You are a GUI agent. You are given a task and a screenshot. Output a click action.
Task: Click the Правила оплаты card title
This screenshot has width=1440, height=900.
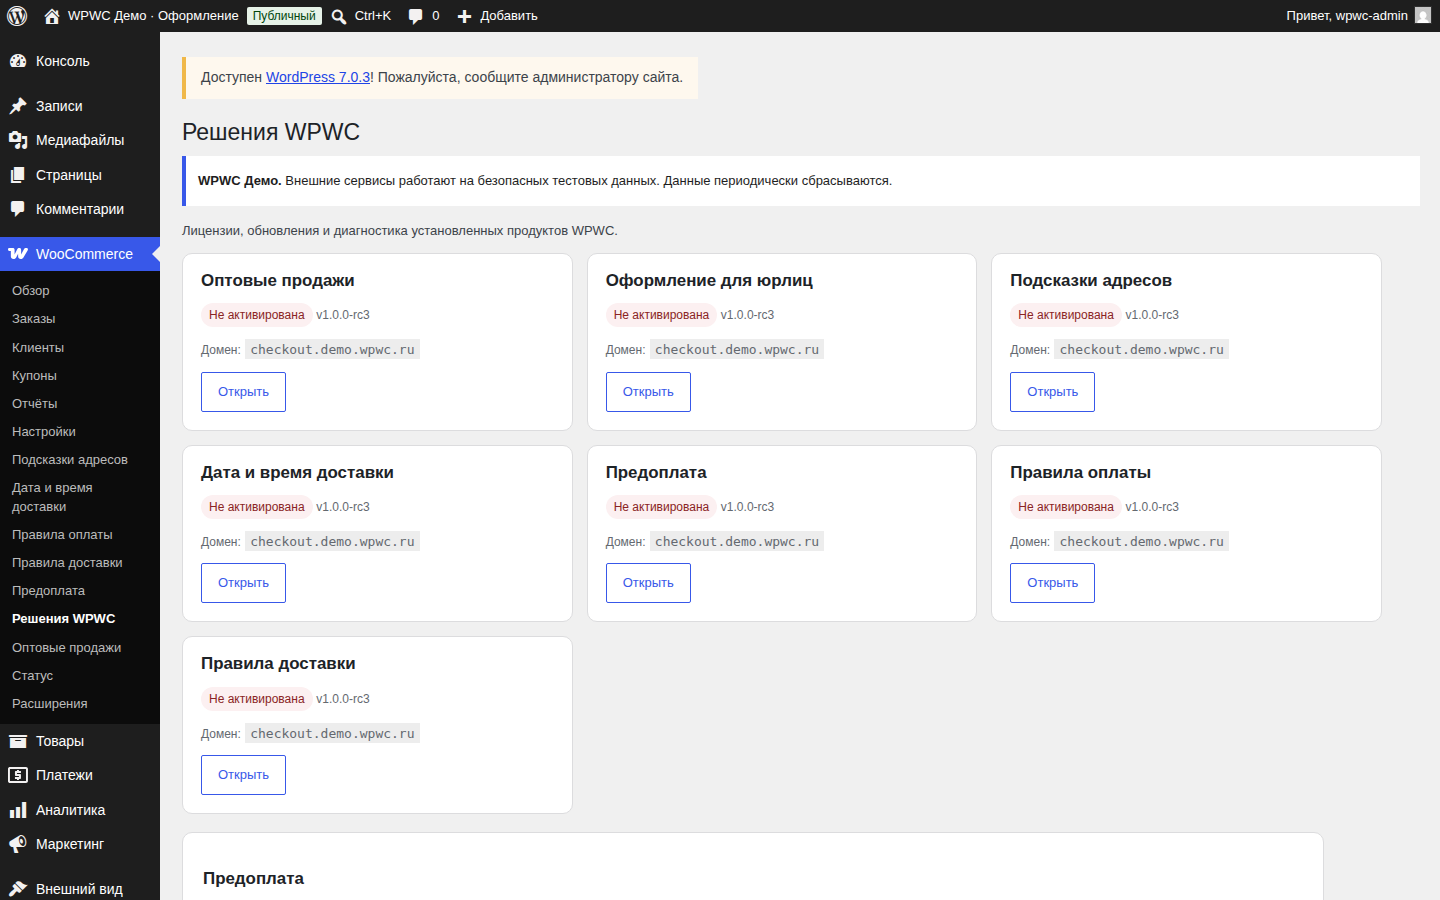(1080, 473)
